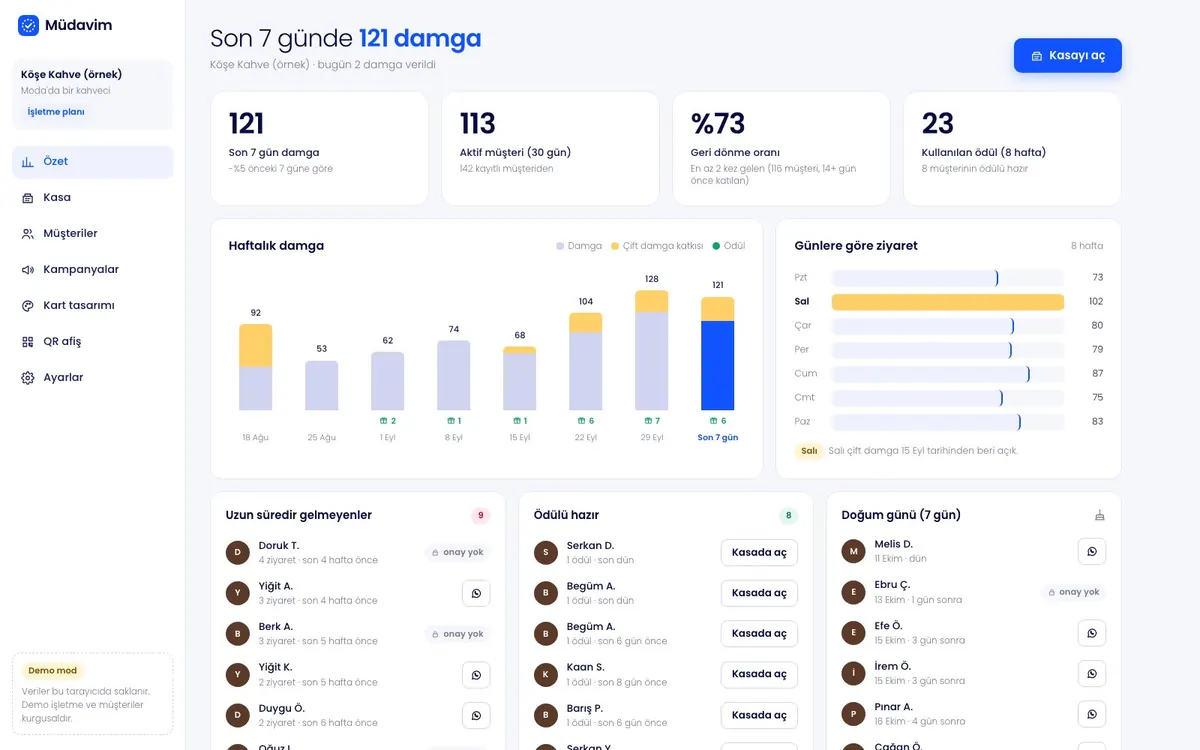Viewport: 1200px width, 750px height.
Task: Click the Salı tag below visits chart
Action: tap(809, 451)
